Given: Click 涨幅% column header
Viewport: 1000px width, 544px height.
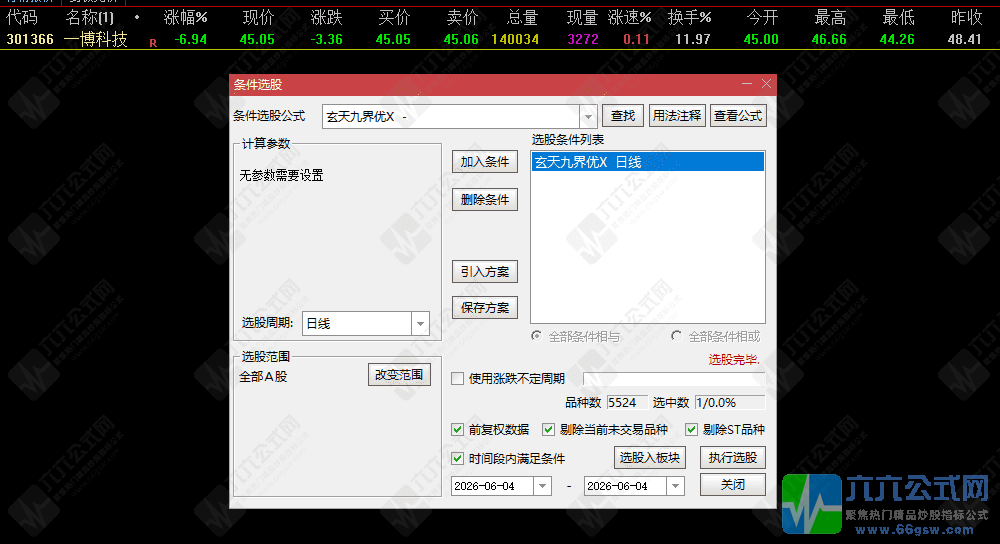Looking at the screenshot, I should (x=185, y=17).
